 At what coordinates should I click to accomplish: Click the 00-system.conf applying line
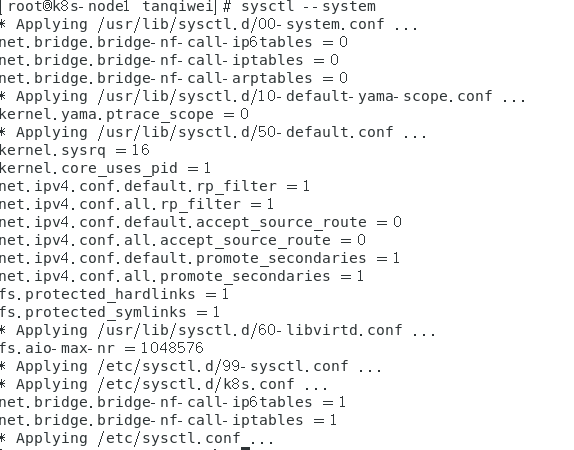pyautogui.click(x=209, y=25)
